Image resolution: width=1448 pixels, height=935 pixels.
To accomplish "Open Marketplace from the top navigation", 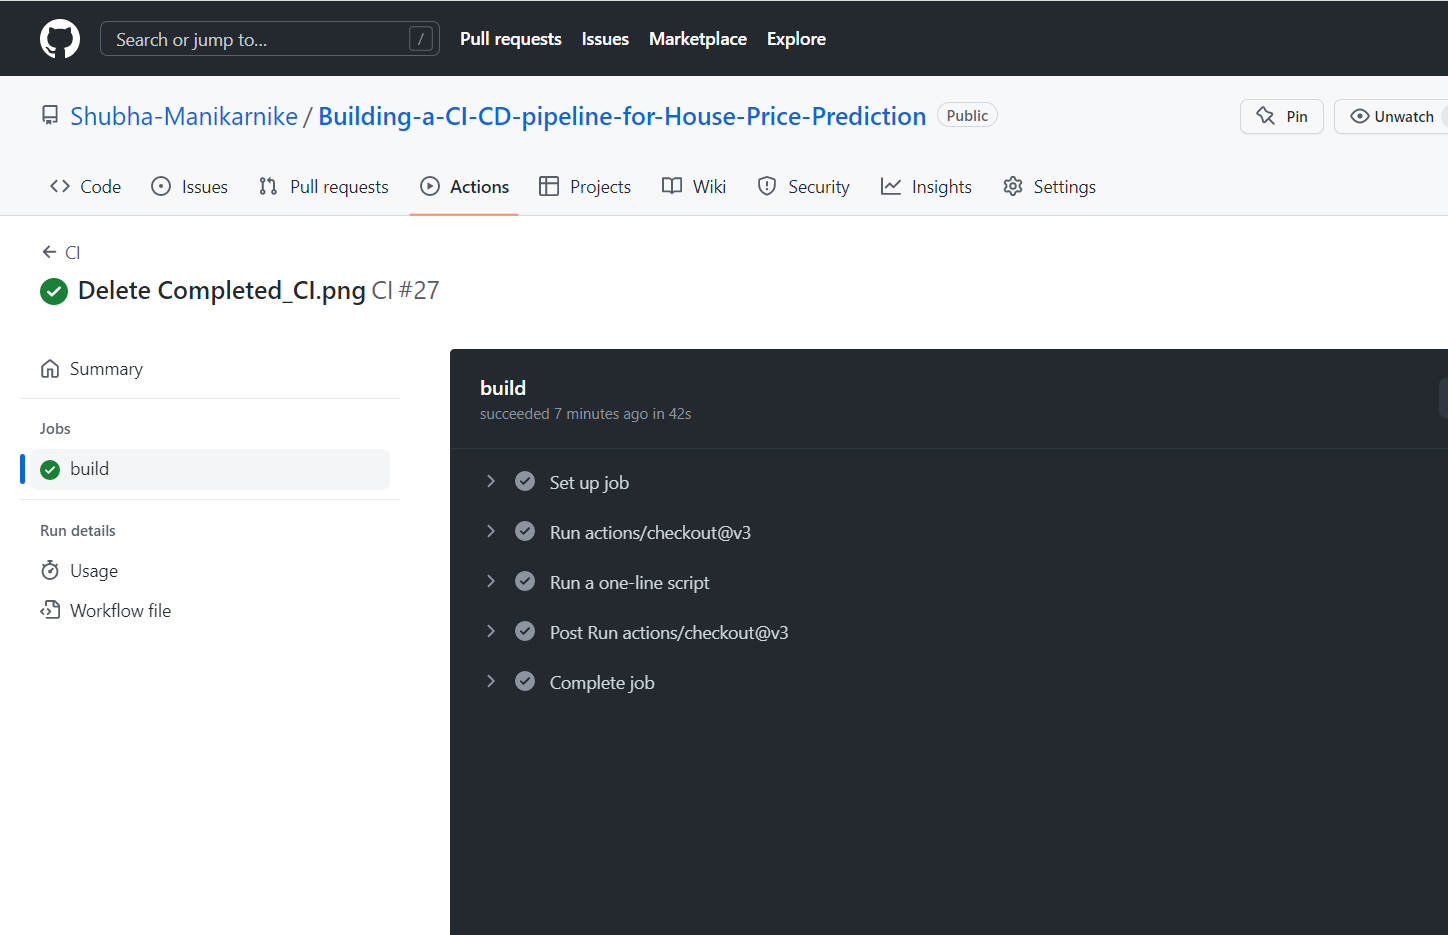I will click(x=697, y=38).
